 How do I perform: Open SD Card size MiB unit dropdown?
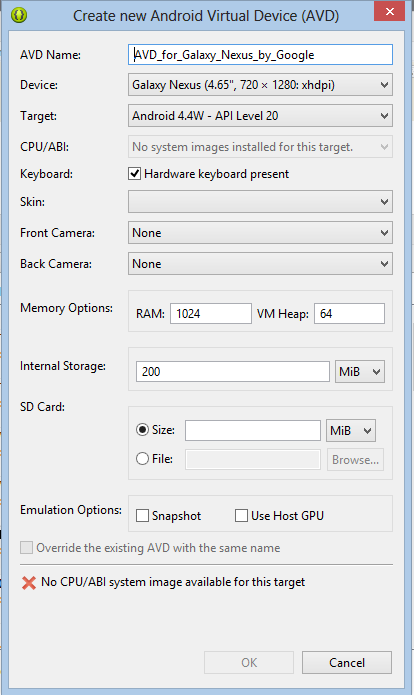pos(351,430)
